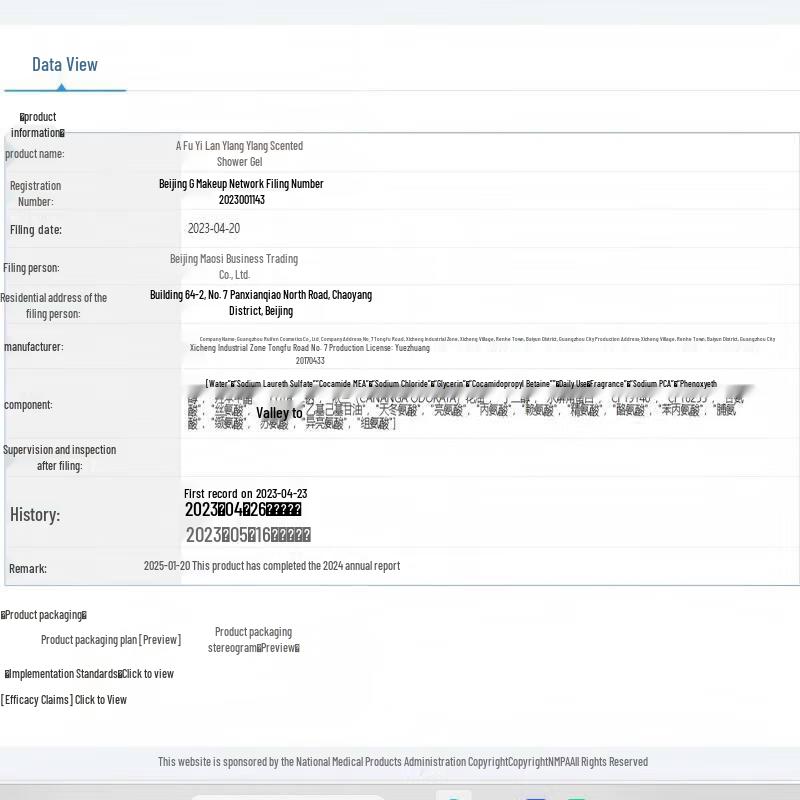Click the Panxianqiao North Road address text
Image resolution: width=800 pixels, height=800 pixels.
[x=260, y=302]
